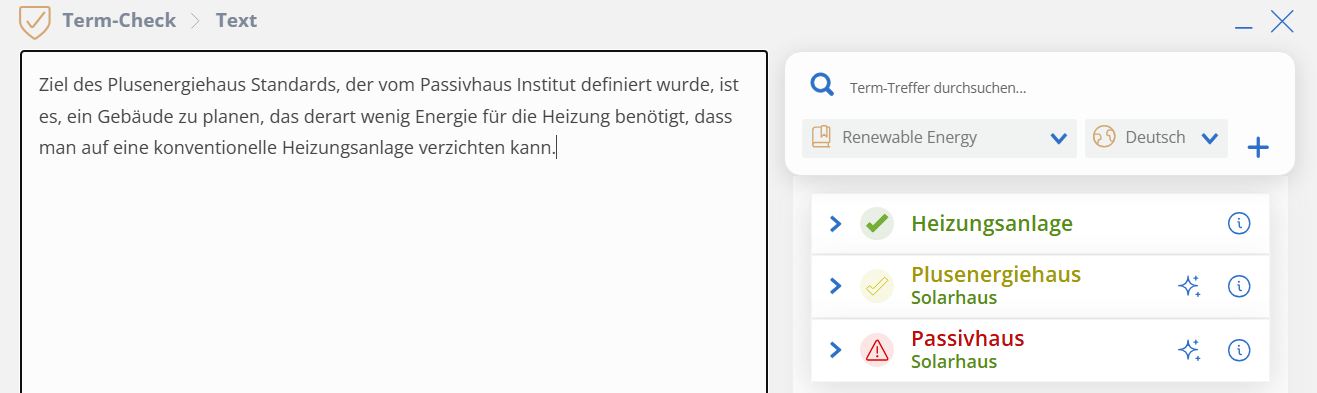Click the sparkle AI icon for Plusenergiehaus
Screen dimensions: 1317x393
pyautogui.click(x=1189, y=286)
